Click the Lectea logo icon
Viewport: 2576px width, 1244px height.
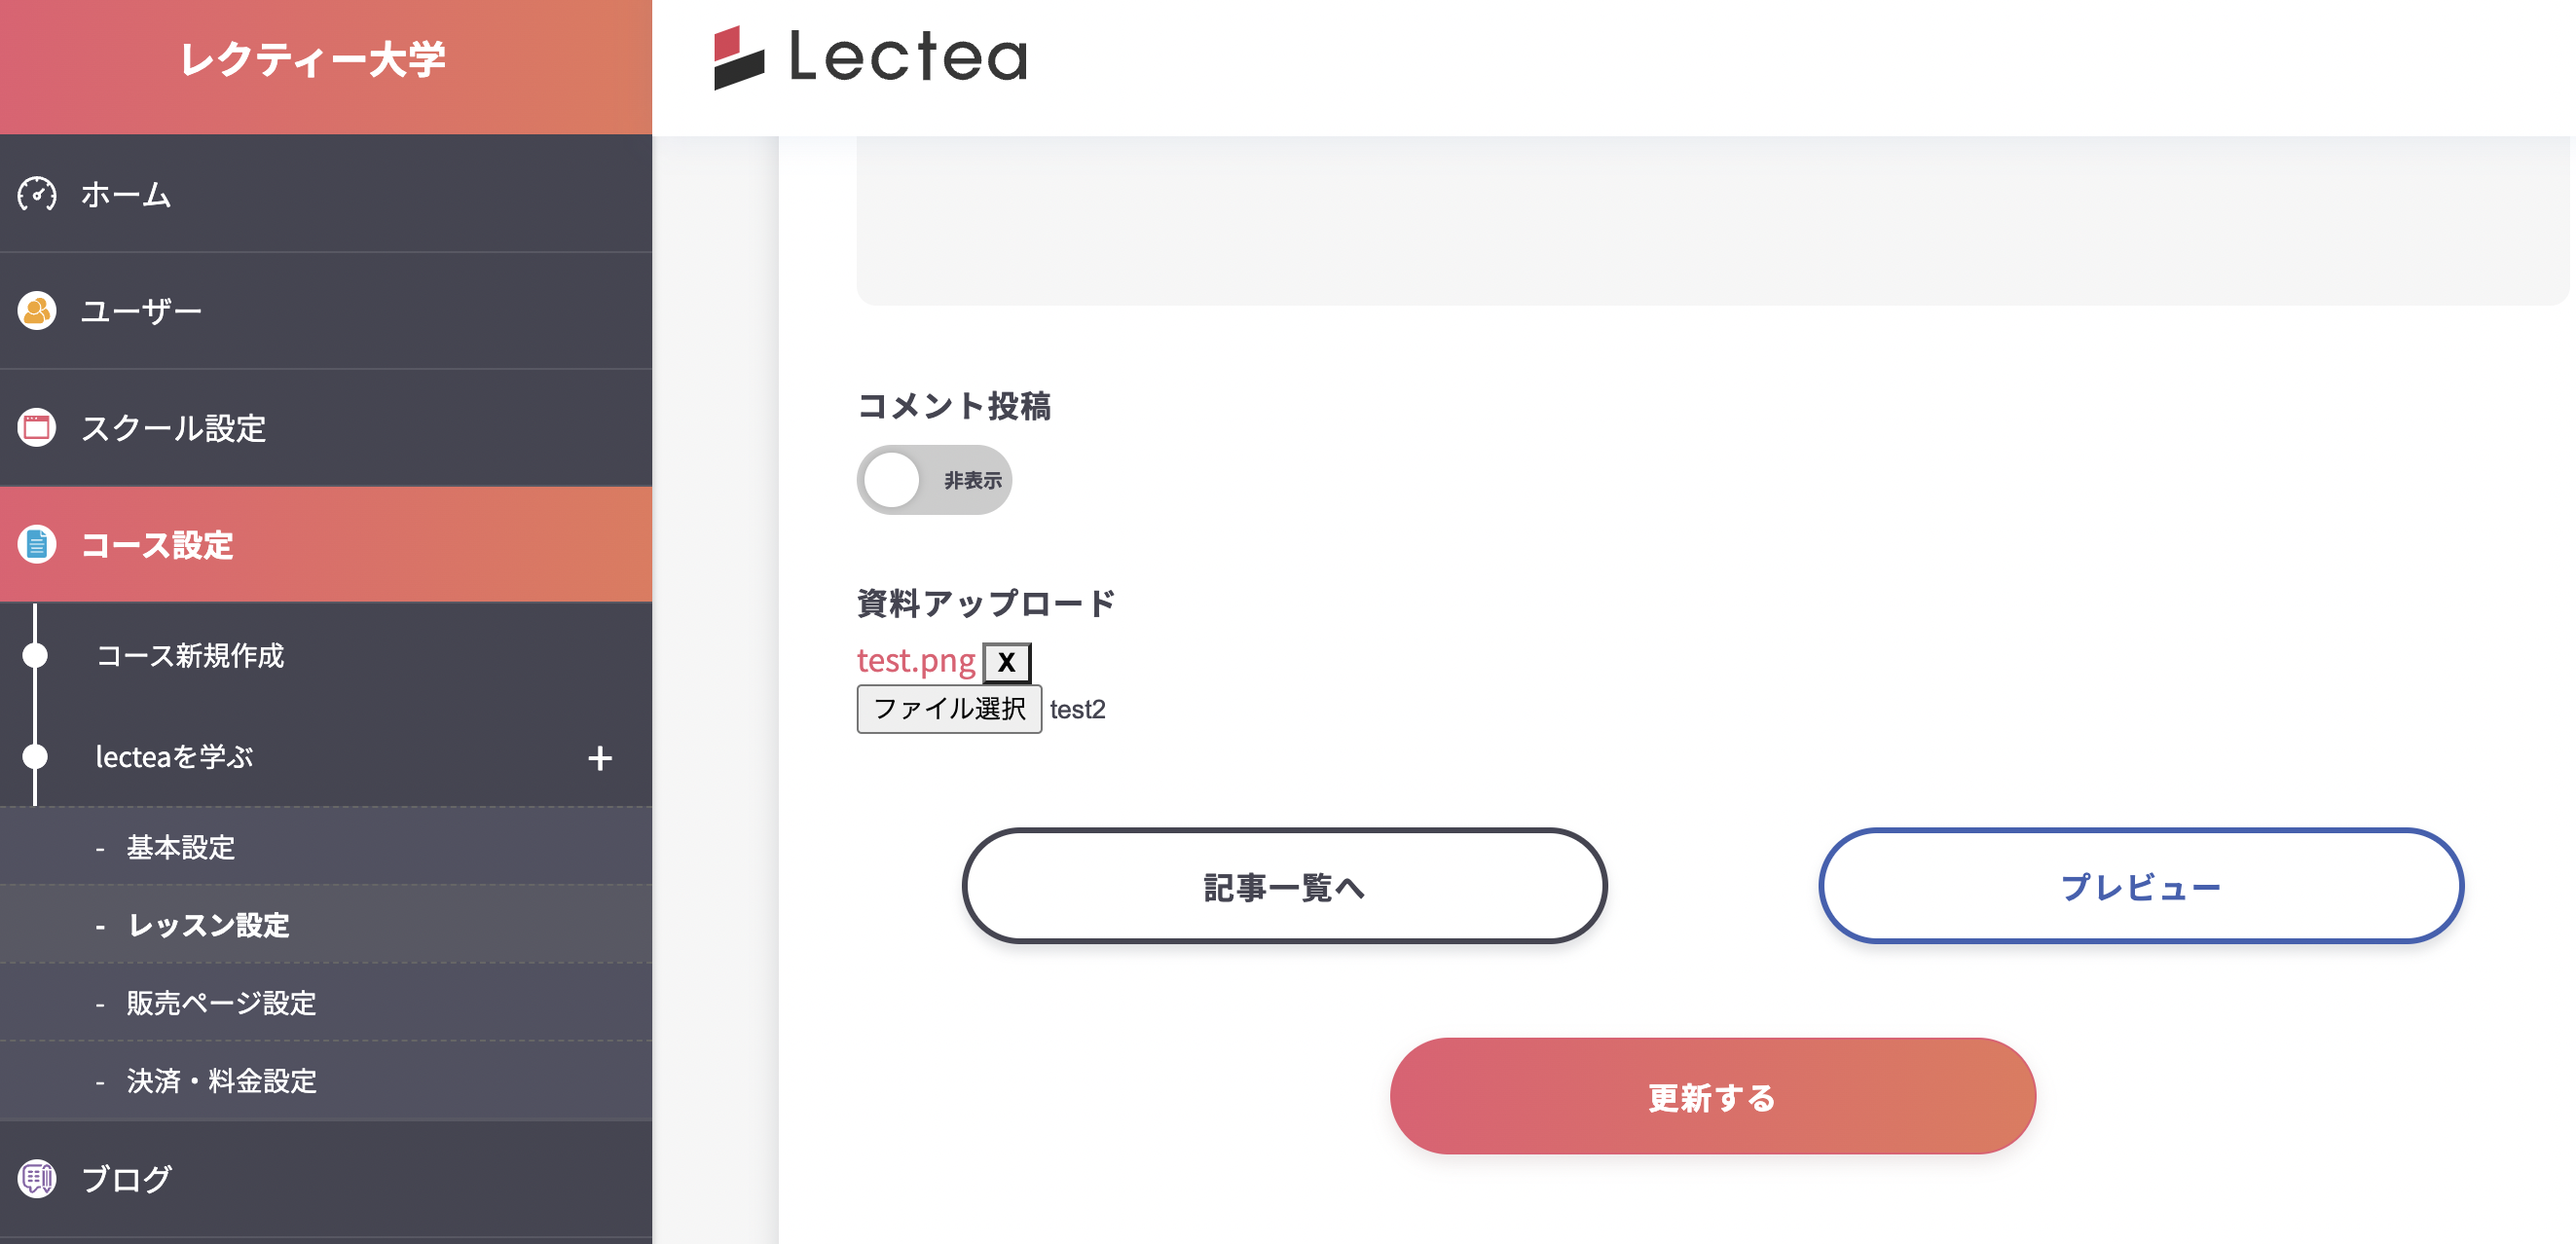coord(739,57)
